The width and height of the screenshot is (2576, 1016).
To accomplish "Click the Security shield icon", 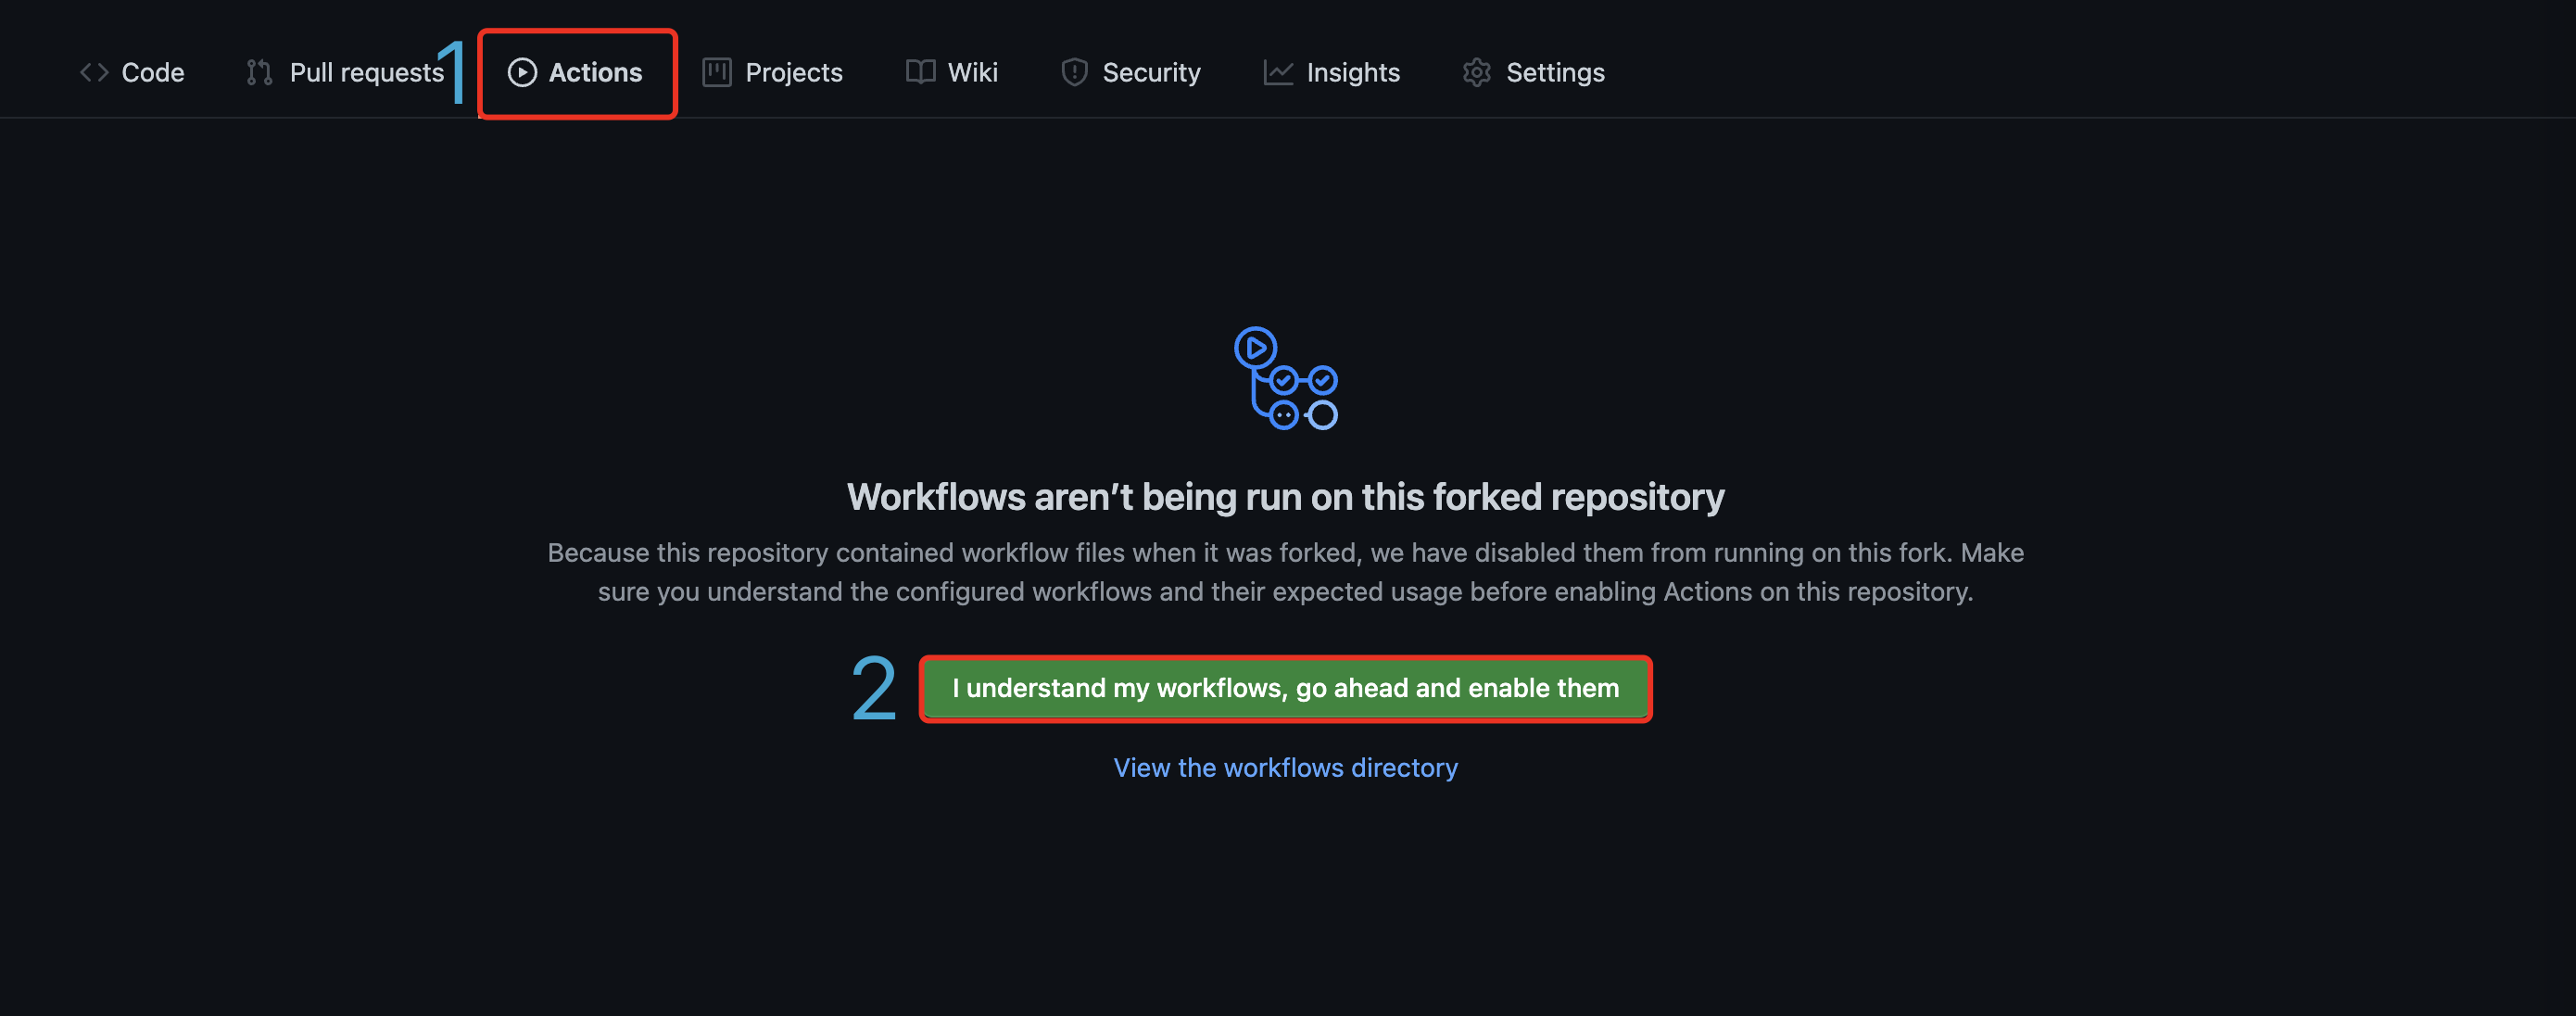I will coord(1074,72).
